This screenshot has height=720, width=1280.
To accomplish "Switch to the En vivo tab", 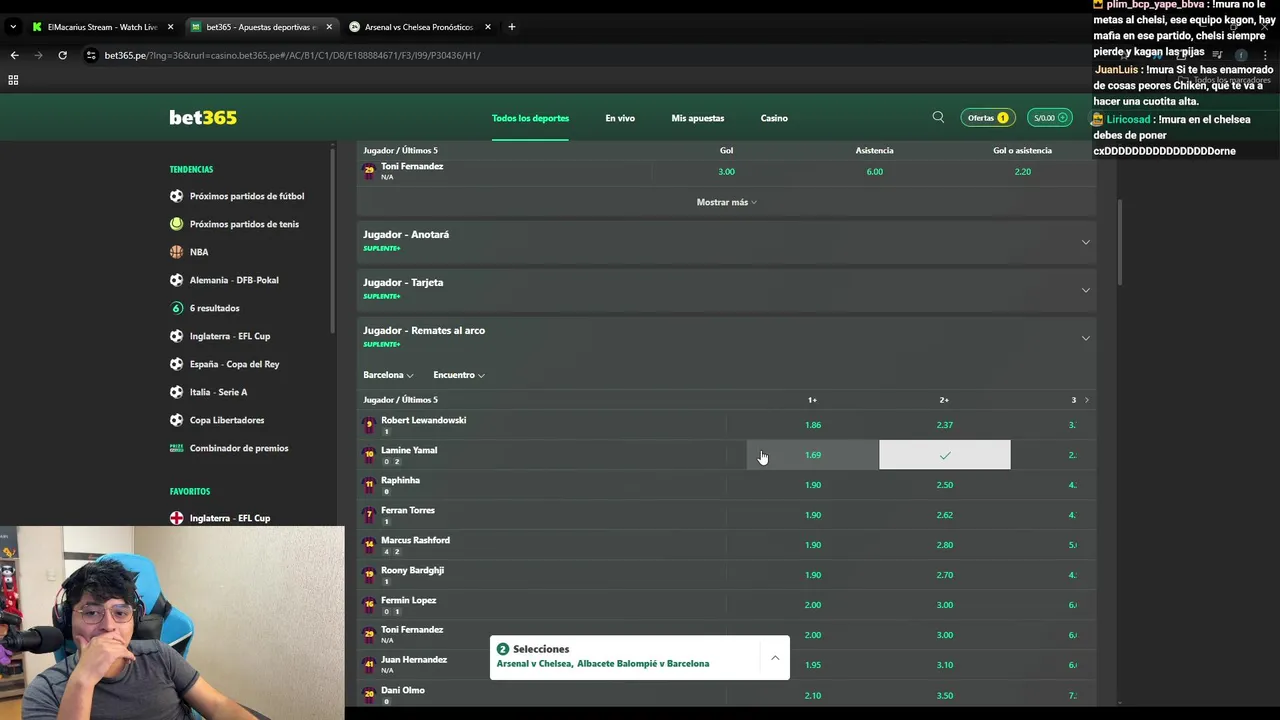I will click(620, 118).
